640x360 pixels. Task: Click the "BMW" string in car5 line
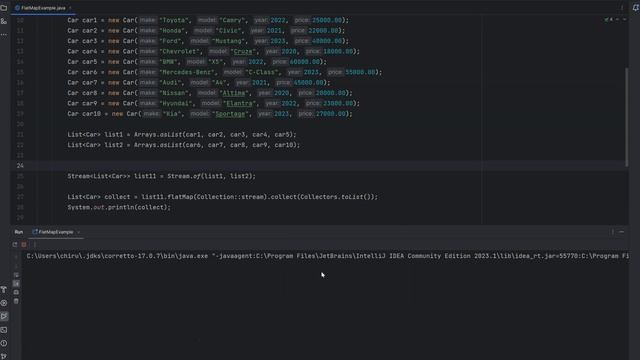point(169,62)
